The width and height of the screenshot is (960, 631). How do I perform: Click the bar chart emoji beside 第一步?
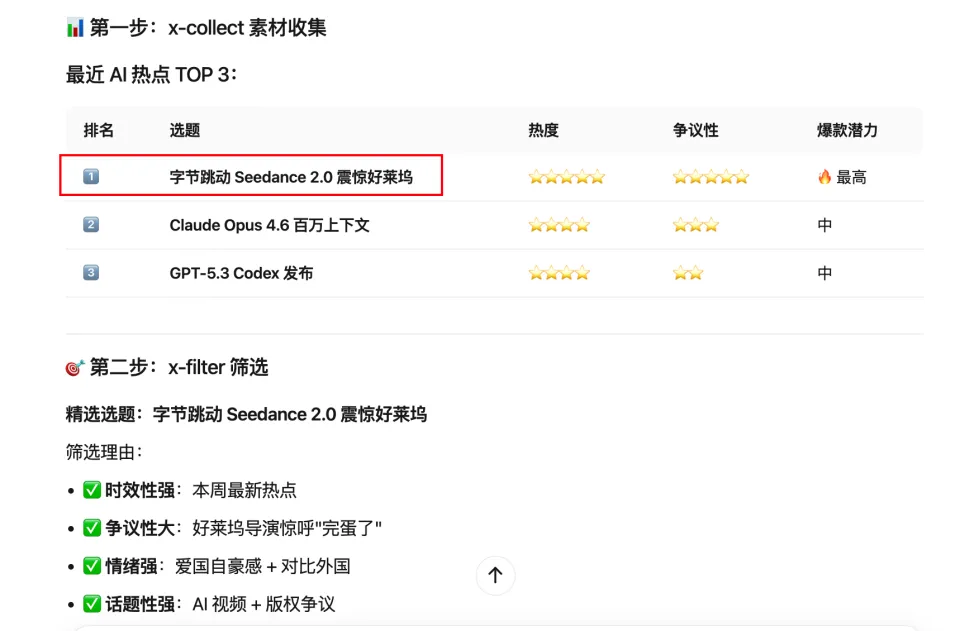[x=76, y=28]
